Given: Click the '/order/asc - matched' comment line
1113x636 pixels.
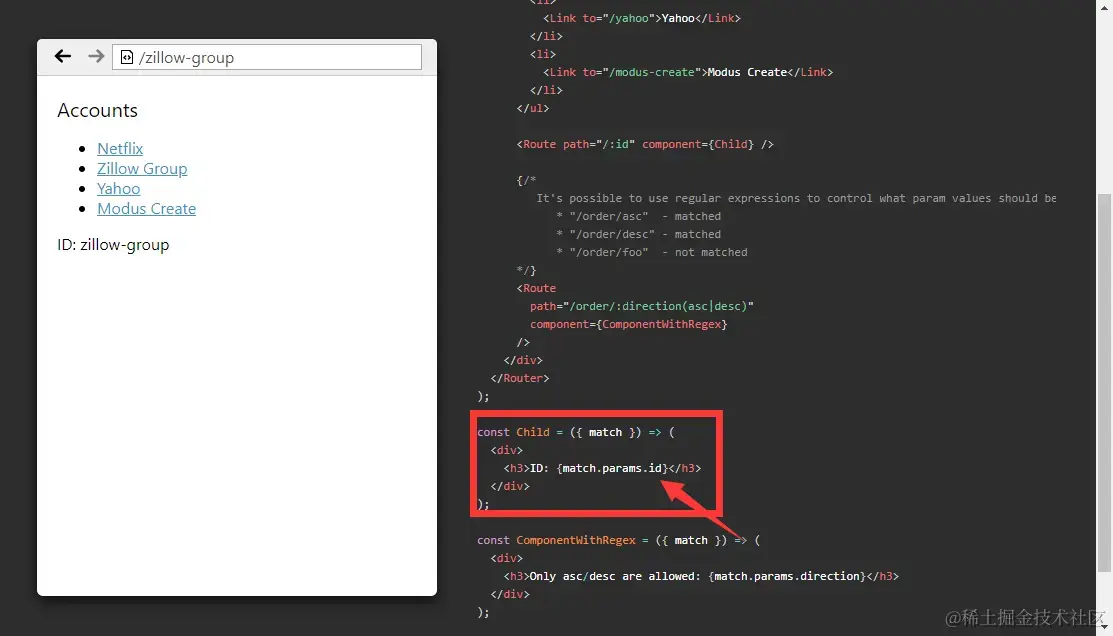Looking at the screenshot, I should click(638, 216).
